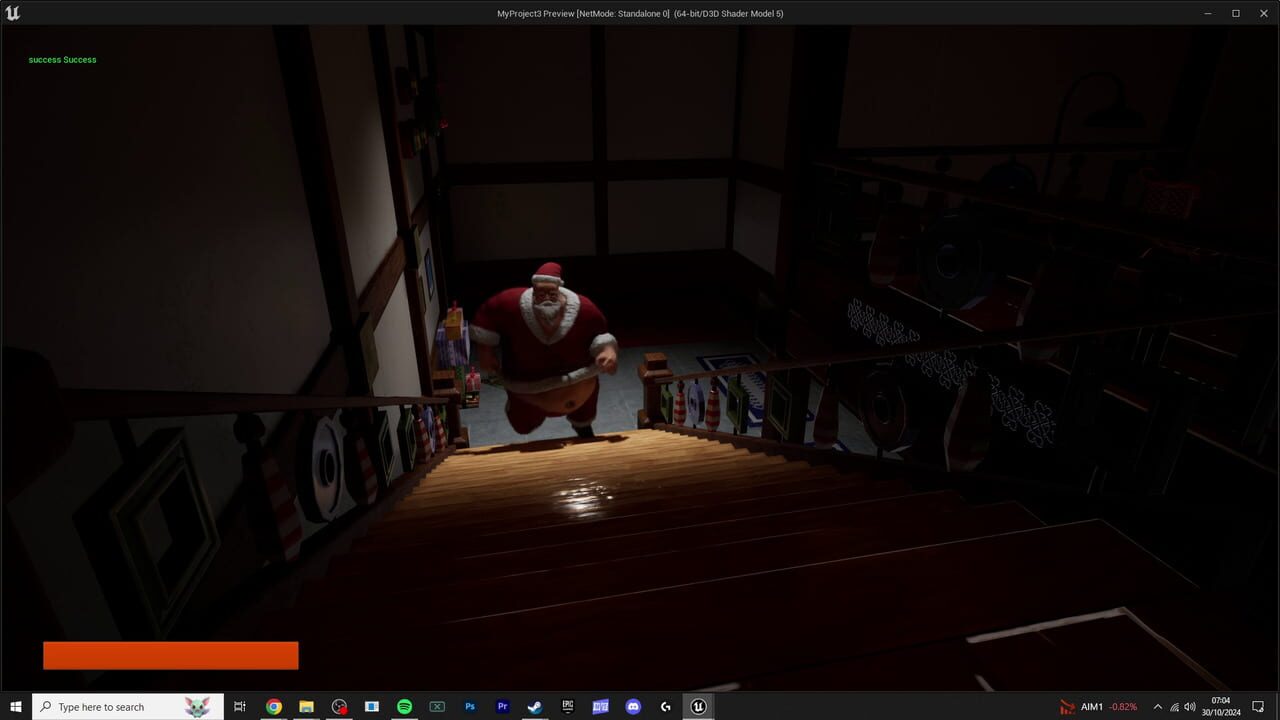This screenshot has width=1280, height=720.
Task: Open Task View from taskbar
Action: (x=240, y=707)
